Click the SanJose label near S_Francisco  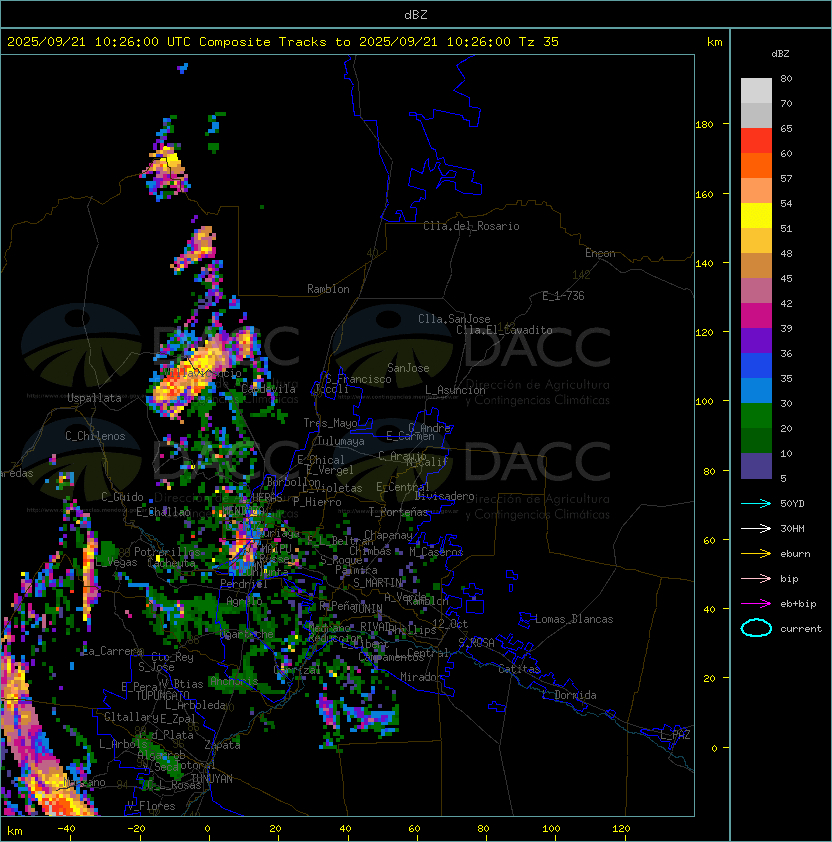[x=408, y=368]
